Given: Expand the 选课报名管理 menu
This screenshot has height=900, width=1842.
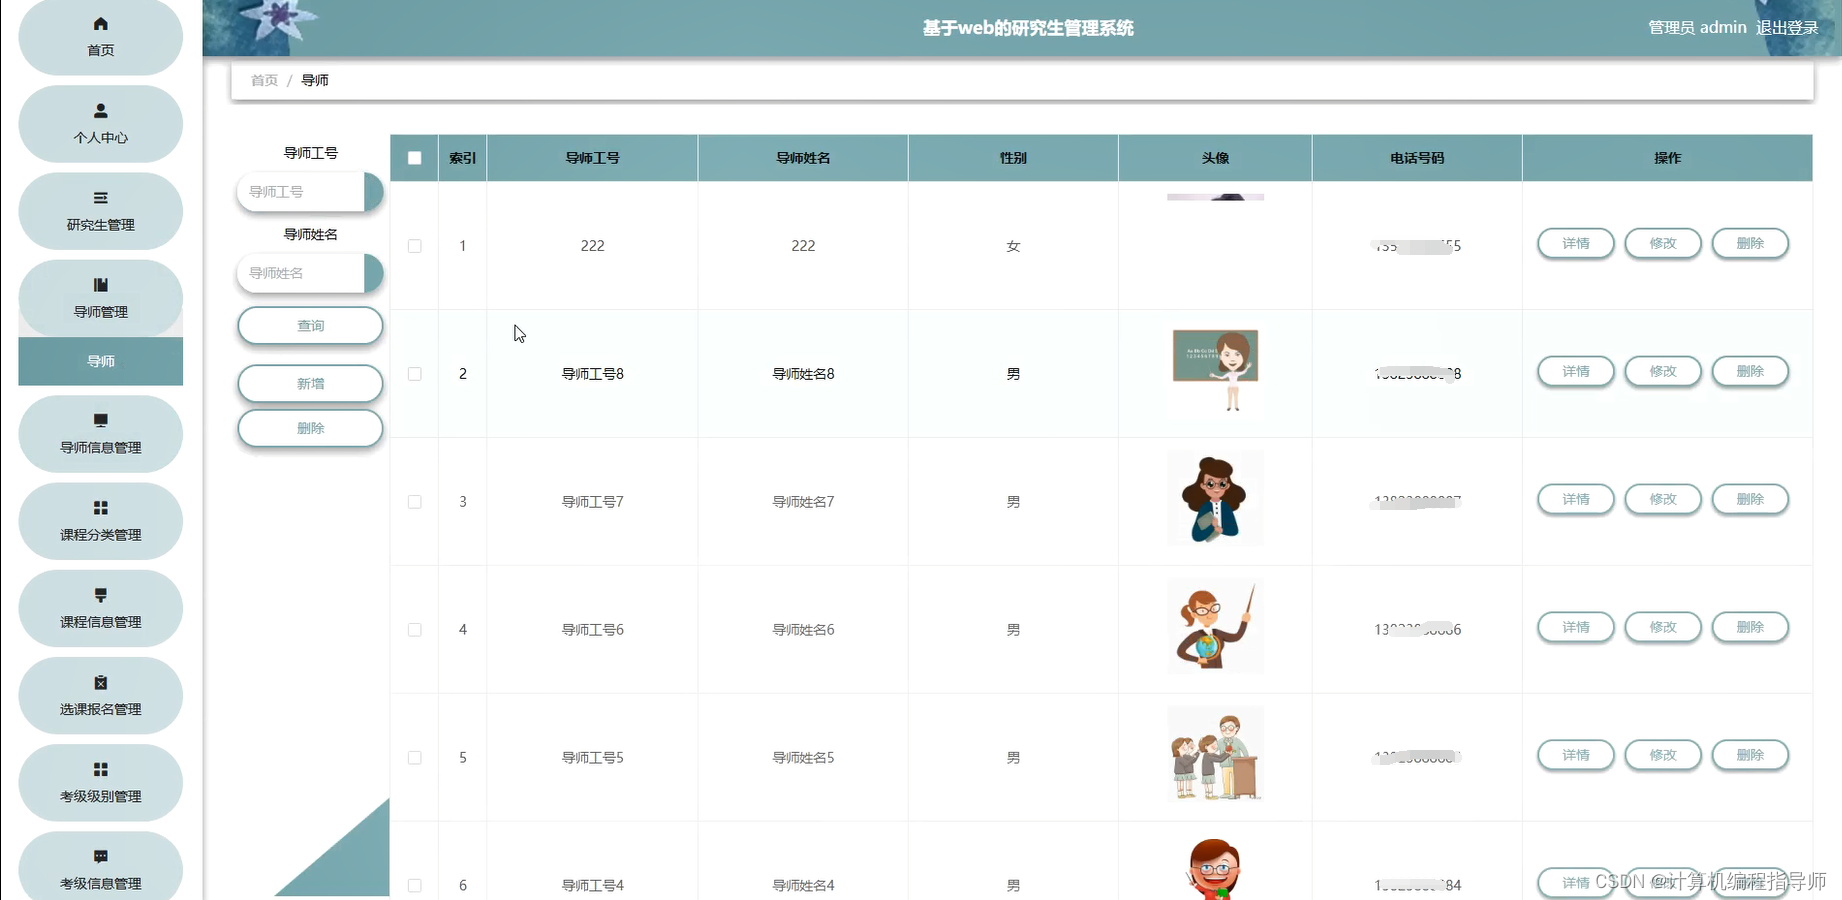Looking at the screenshot, I should 100,695.
